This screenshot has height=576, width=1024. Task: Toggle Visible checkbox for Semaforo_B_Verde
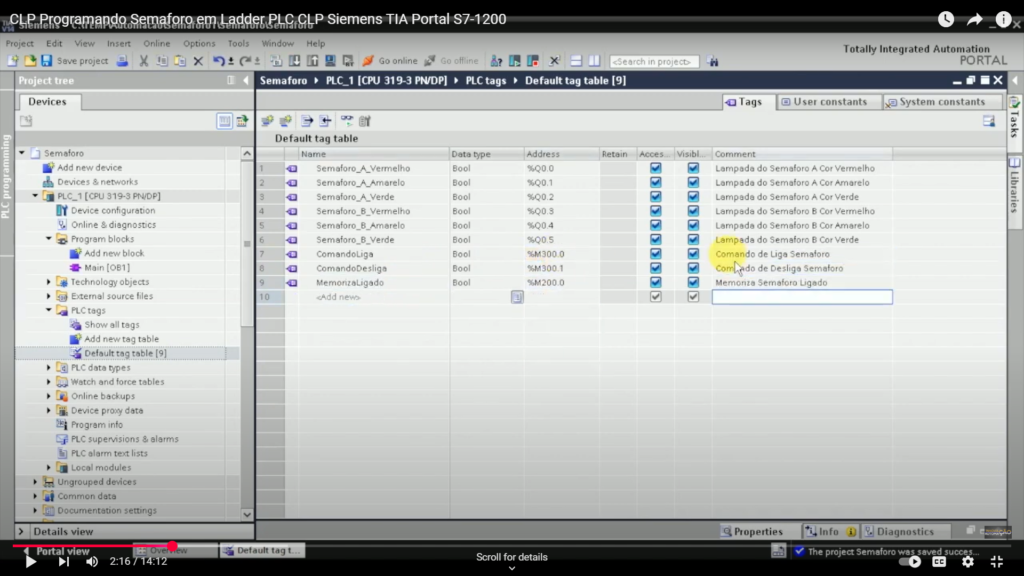point(693,240)
